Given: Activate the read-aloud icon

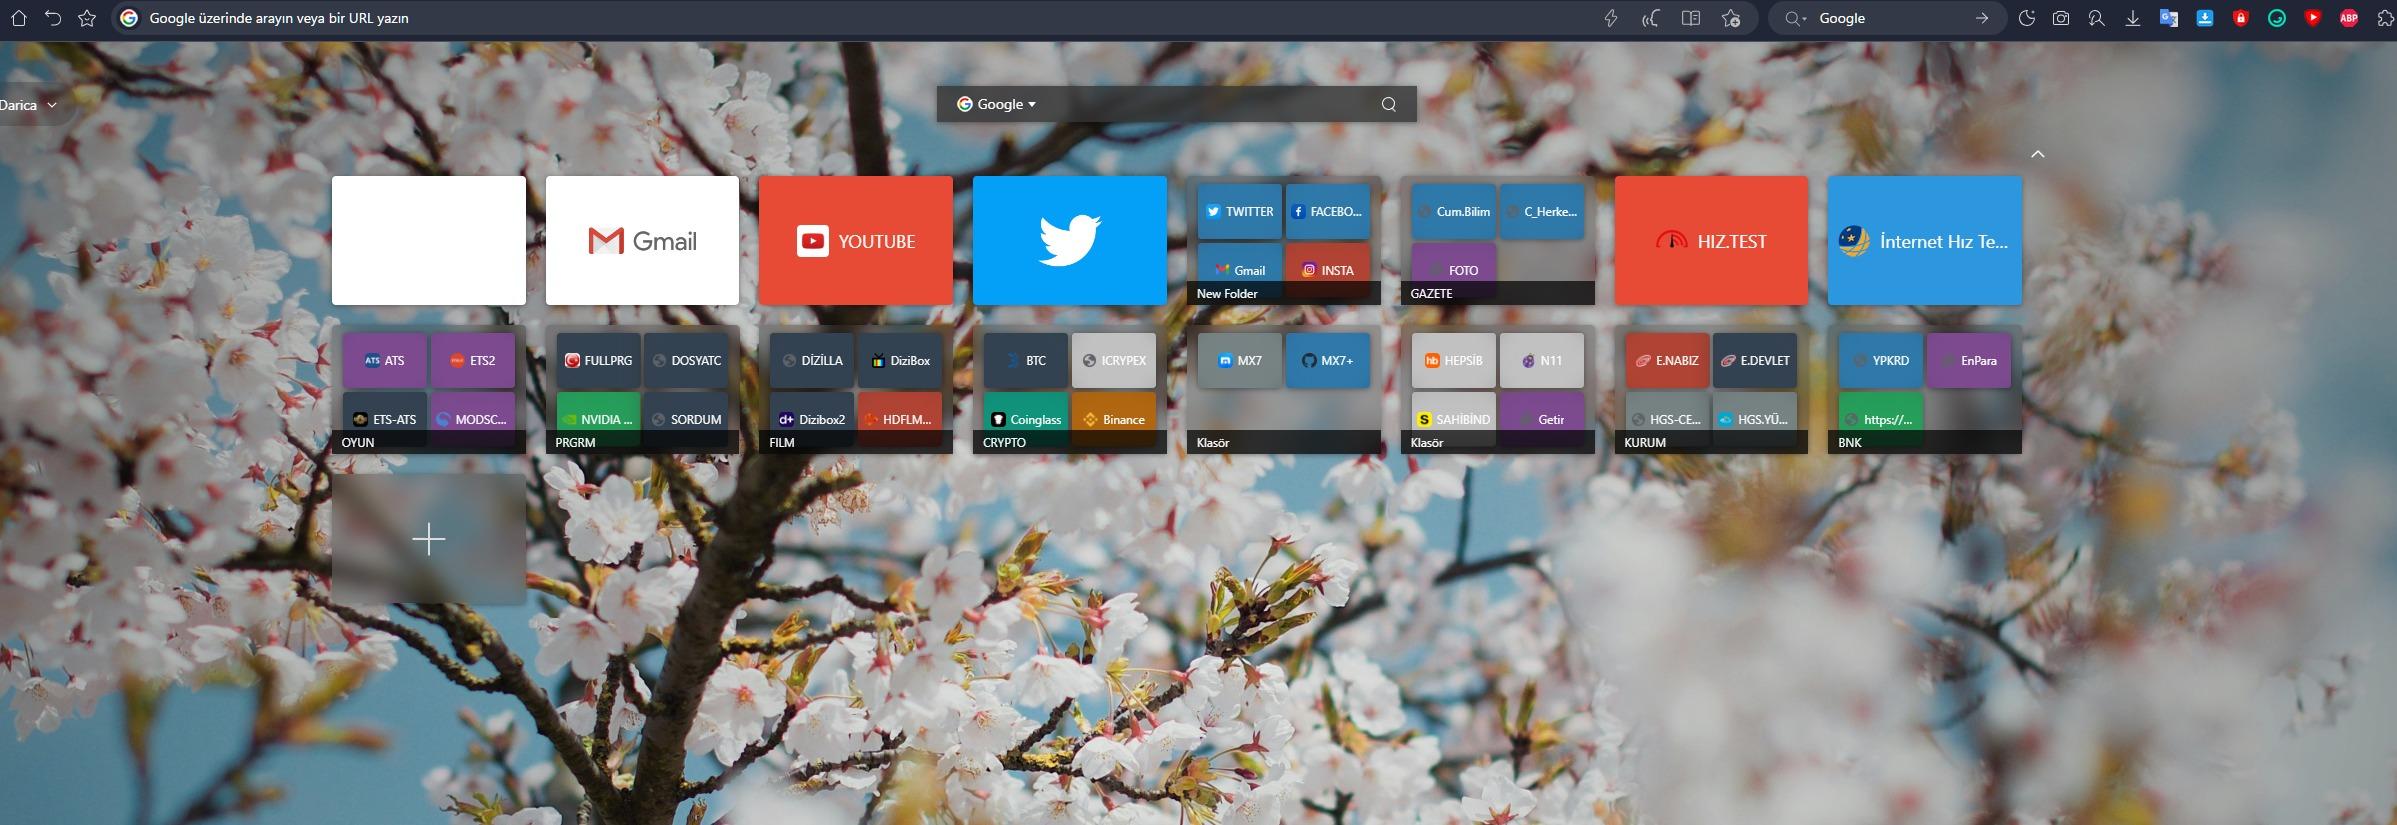Looking at the screenshot, I should click(x=1651, y=18).
